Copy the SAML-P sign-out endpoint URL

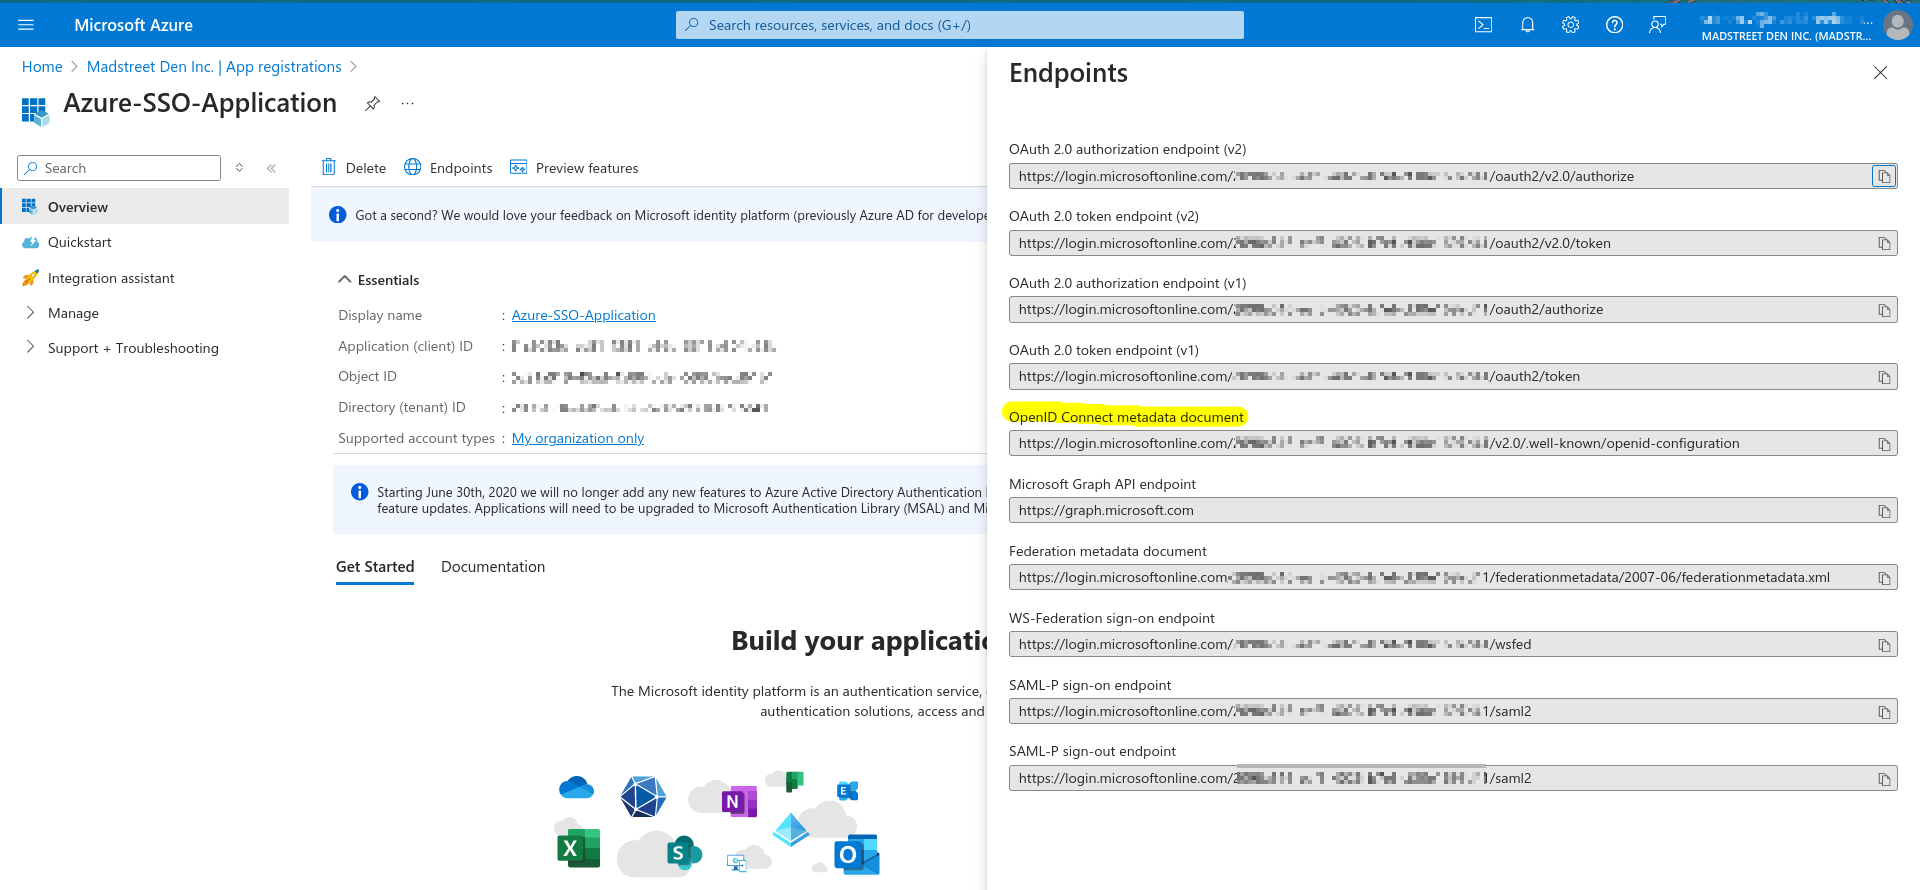click(x=1883, y=779)
